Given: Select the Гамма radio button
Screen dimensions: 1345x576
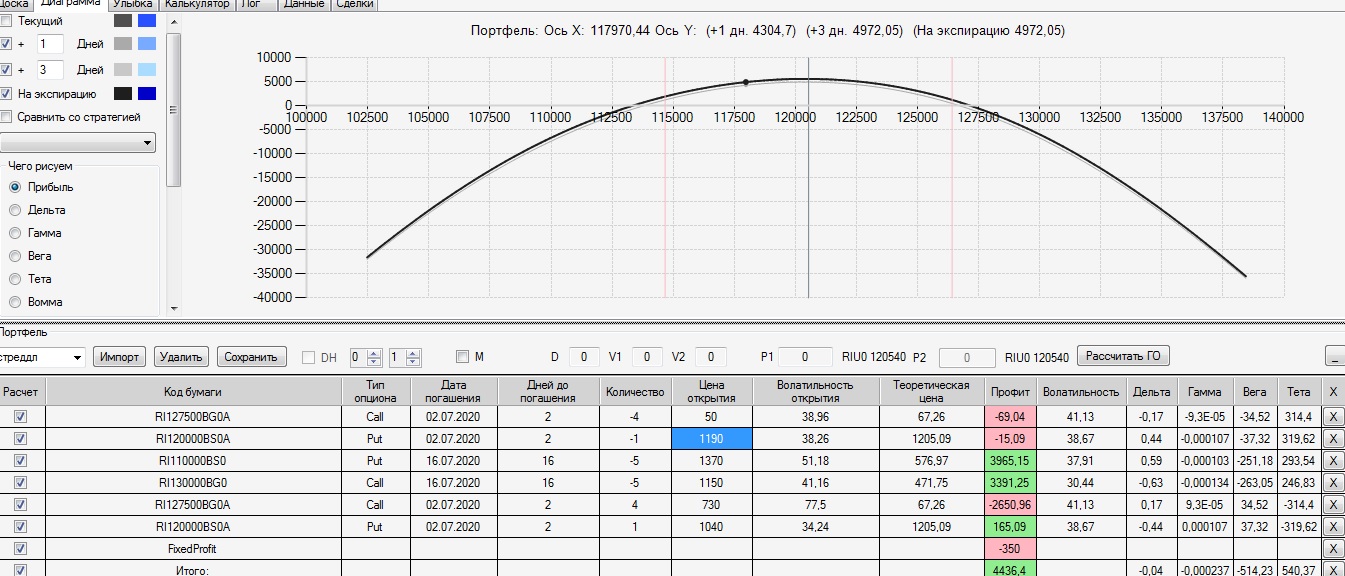Looking at the screenshot, I should tap(15, 233).
